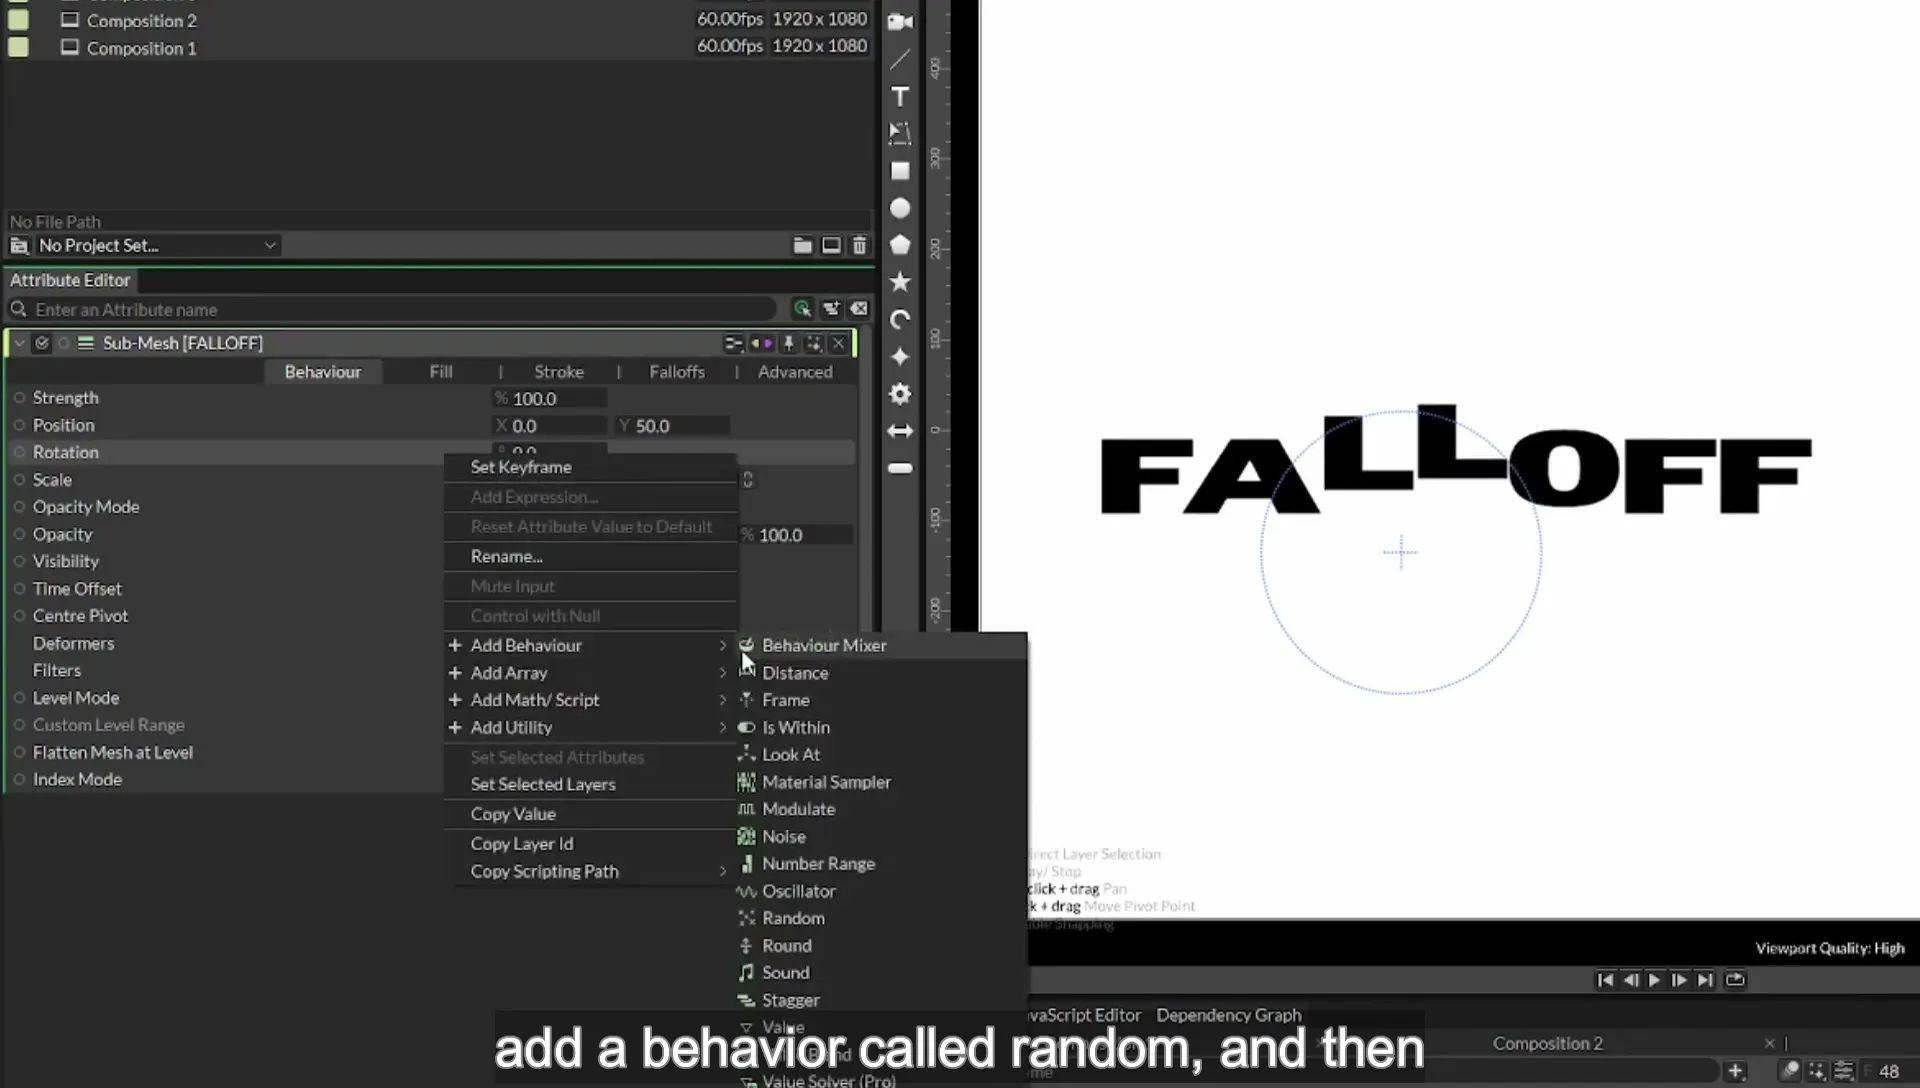The height and width of the screenshot is (1088, 1920).
Task: Open the Dependency Graph tab
Action: pyautogui.click(x=1229, y=1015)
